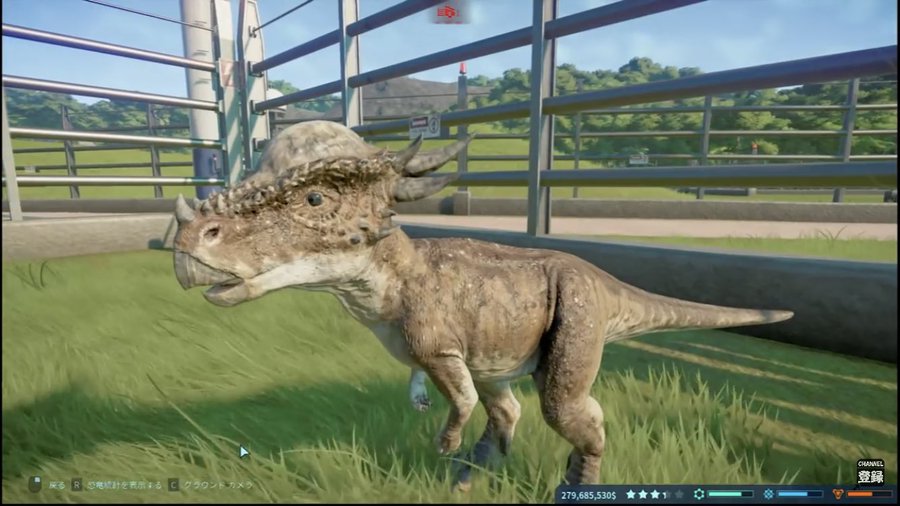The width and height of the screenshot is (900, 506).
Task: Click the 279,685,530$ money display
Action: (x=588, y=495)
